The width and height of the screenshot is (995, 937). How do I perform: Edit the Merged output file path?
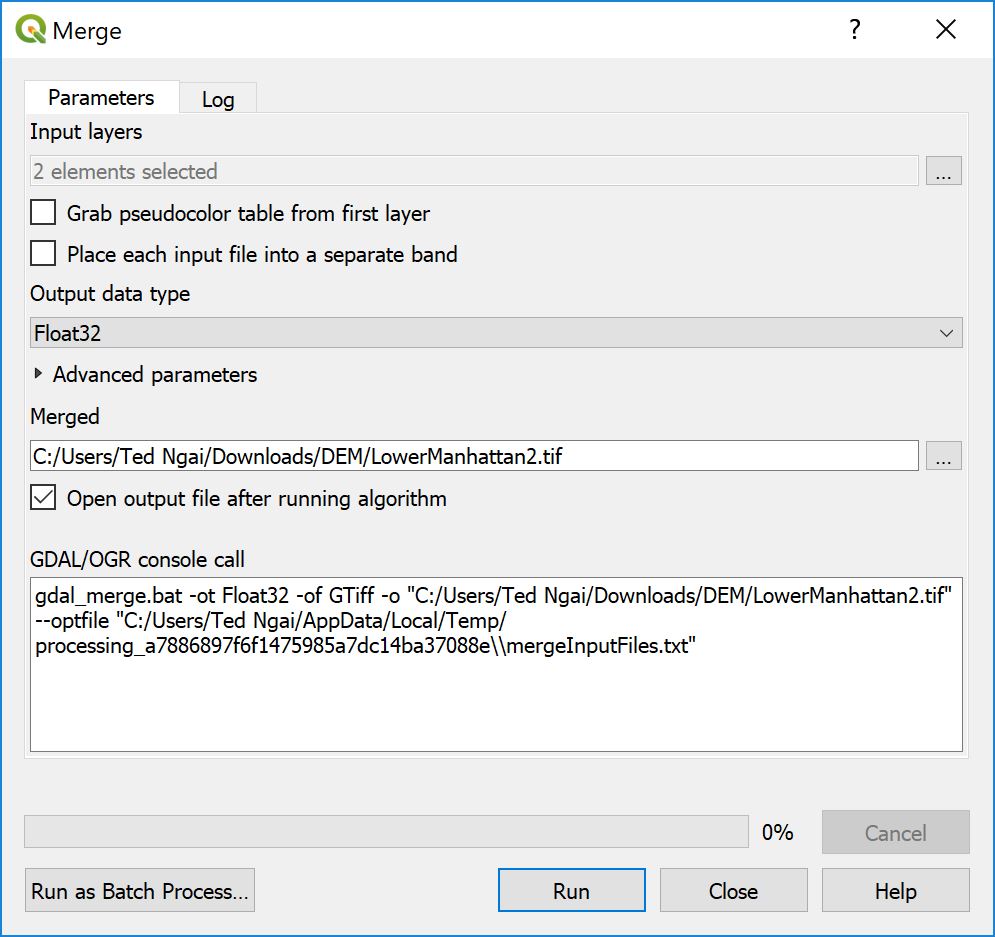(x=475, y=455)
